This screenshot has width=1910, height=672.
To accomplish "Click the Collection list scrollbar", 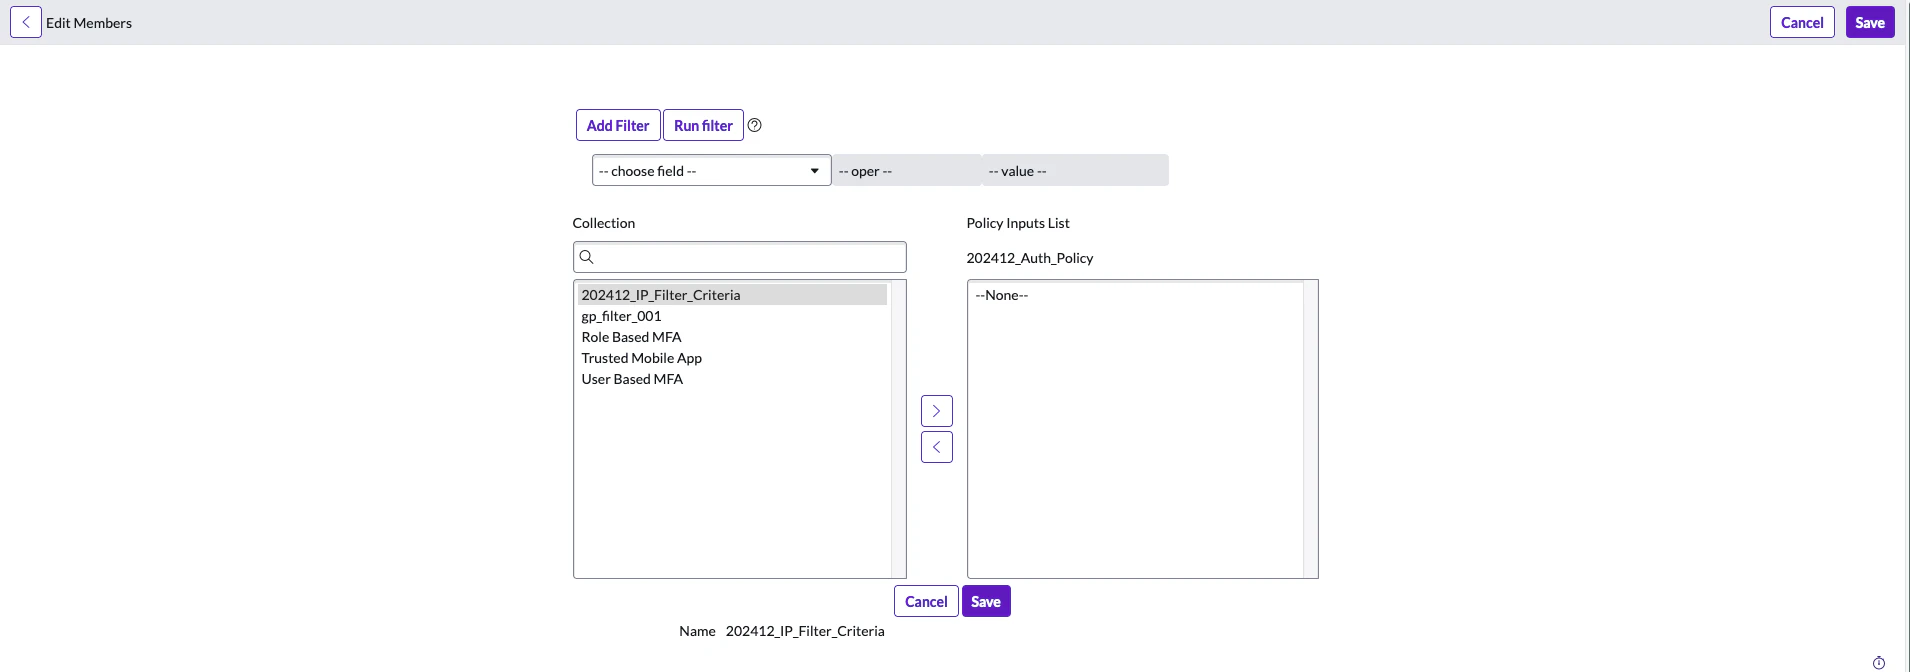I will [898, 429].
